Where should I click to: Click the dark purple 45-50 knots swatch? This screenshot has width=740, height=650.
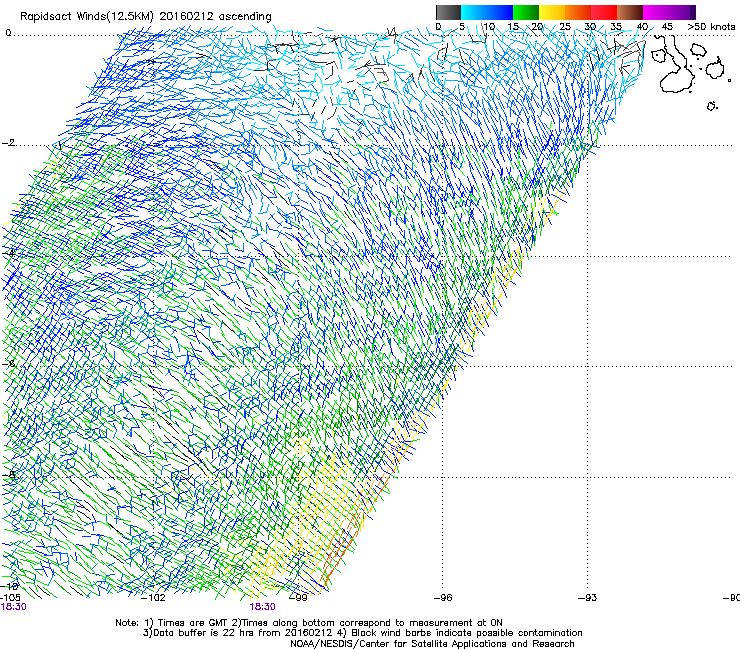[682, 12]
